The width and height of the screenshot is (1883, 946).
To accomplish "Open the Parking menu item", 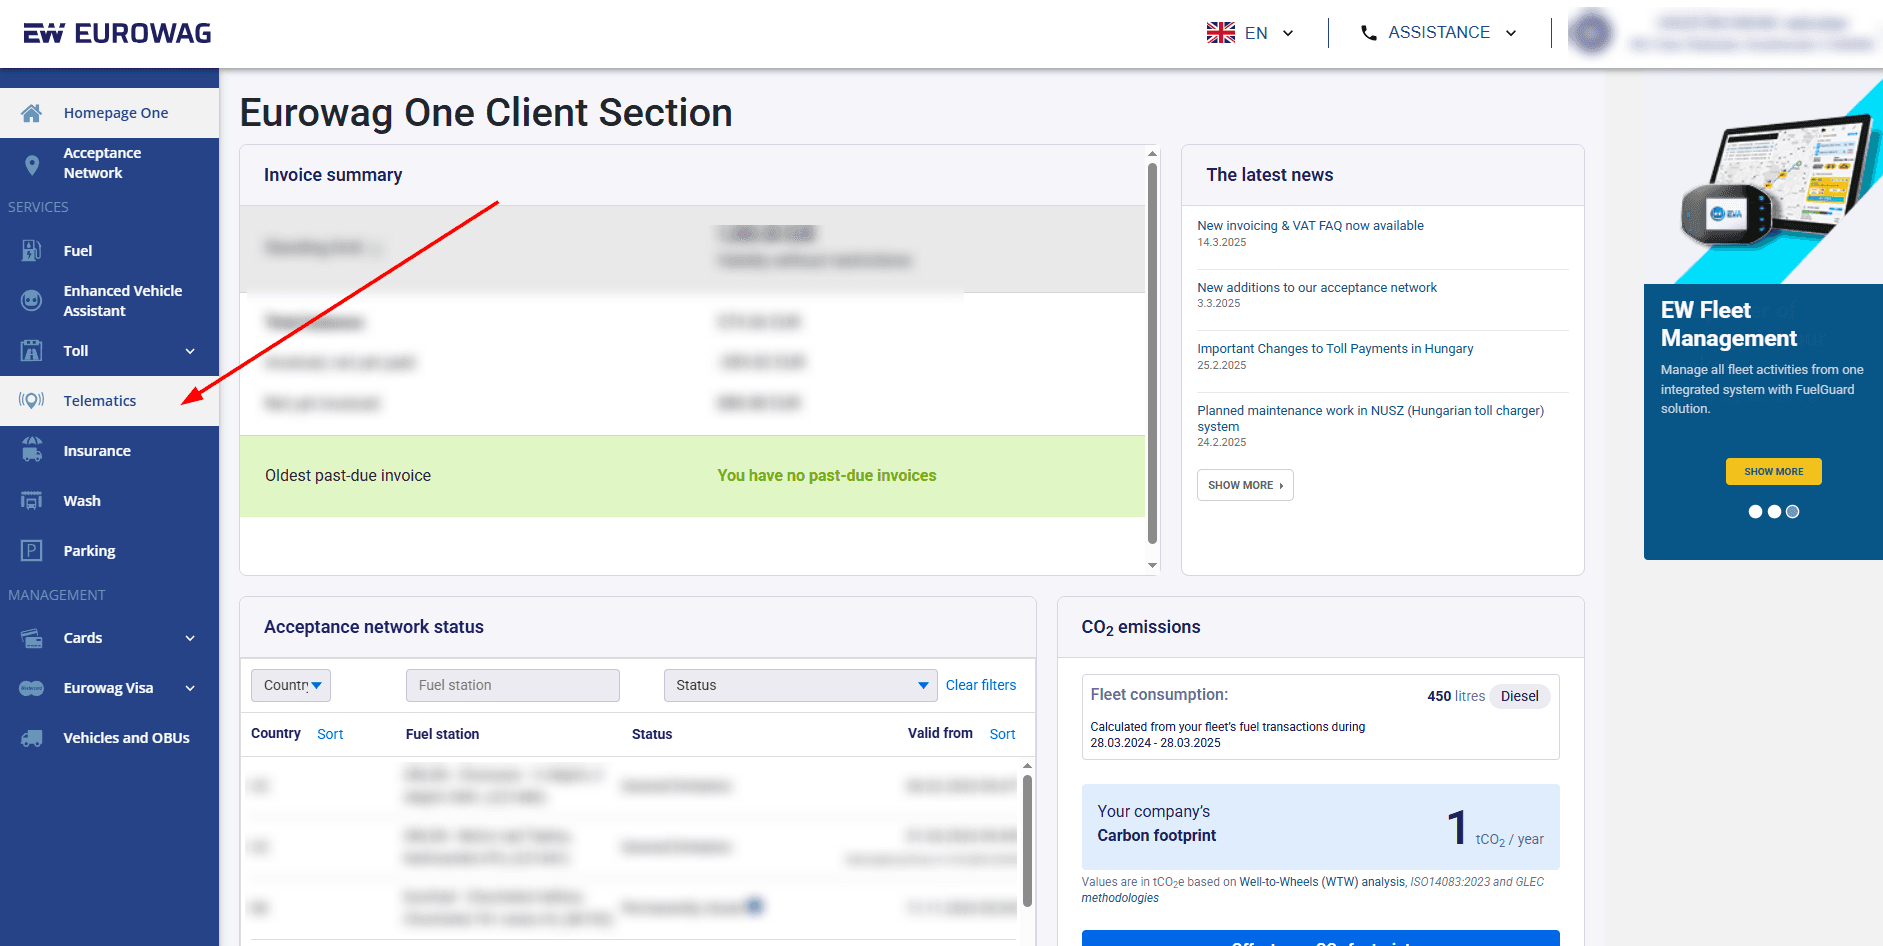I will tap(110, 551).
